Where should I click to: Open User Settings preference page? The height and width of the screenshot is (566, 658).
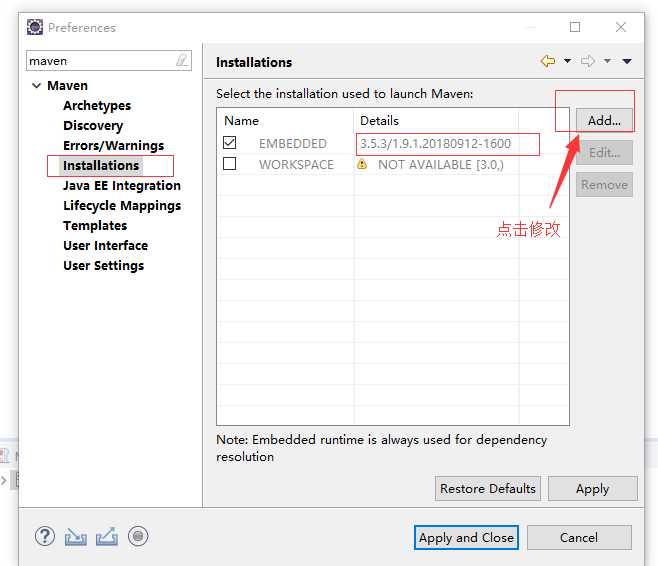coord(103,266)
